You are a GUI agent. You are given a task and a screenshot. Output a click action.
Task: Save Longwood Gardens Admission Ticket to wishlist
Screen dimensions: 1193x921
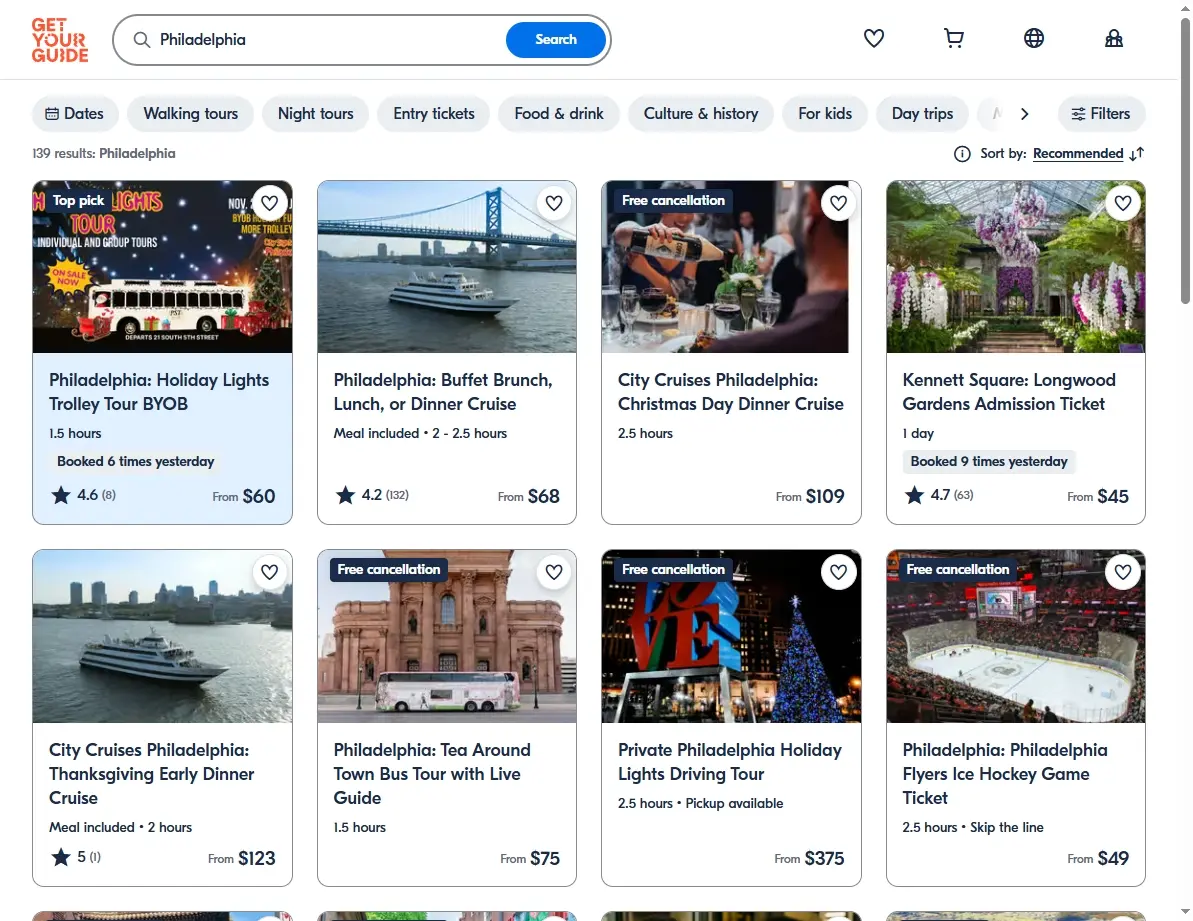pyautogui.click(x=1123, y=203)
